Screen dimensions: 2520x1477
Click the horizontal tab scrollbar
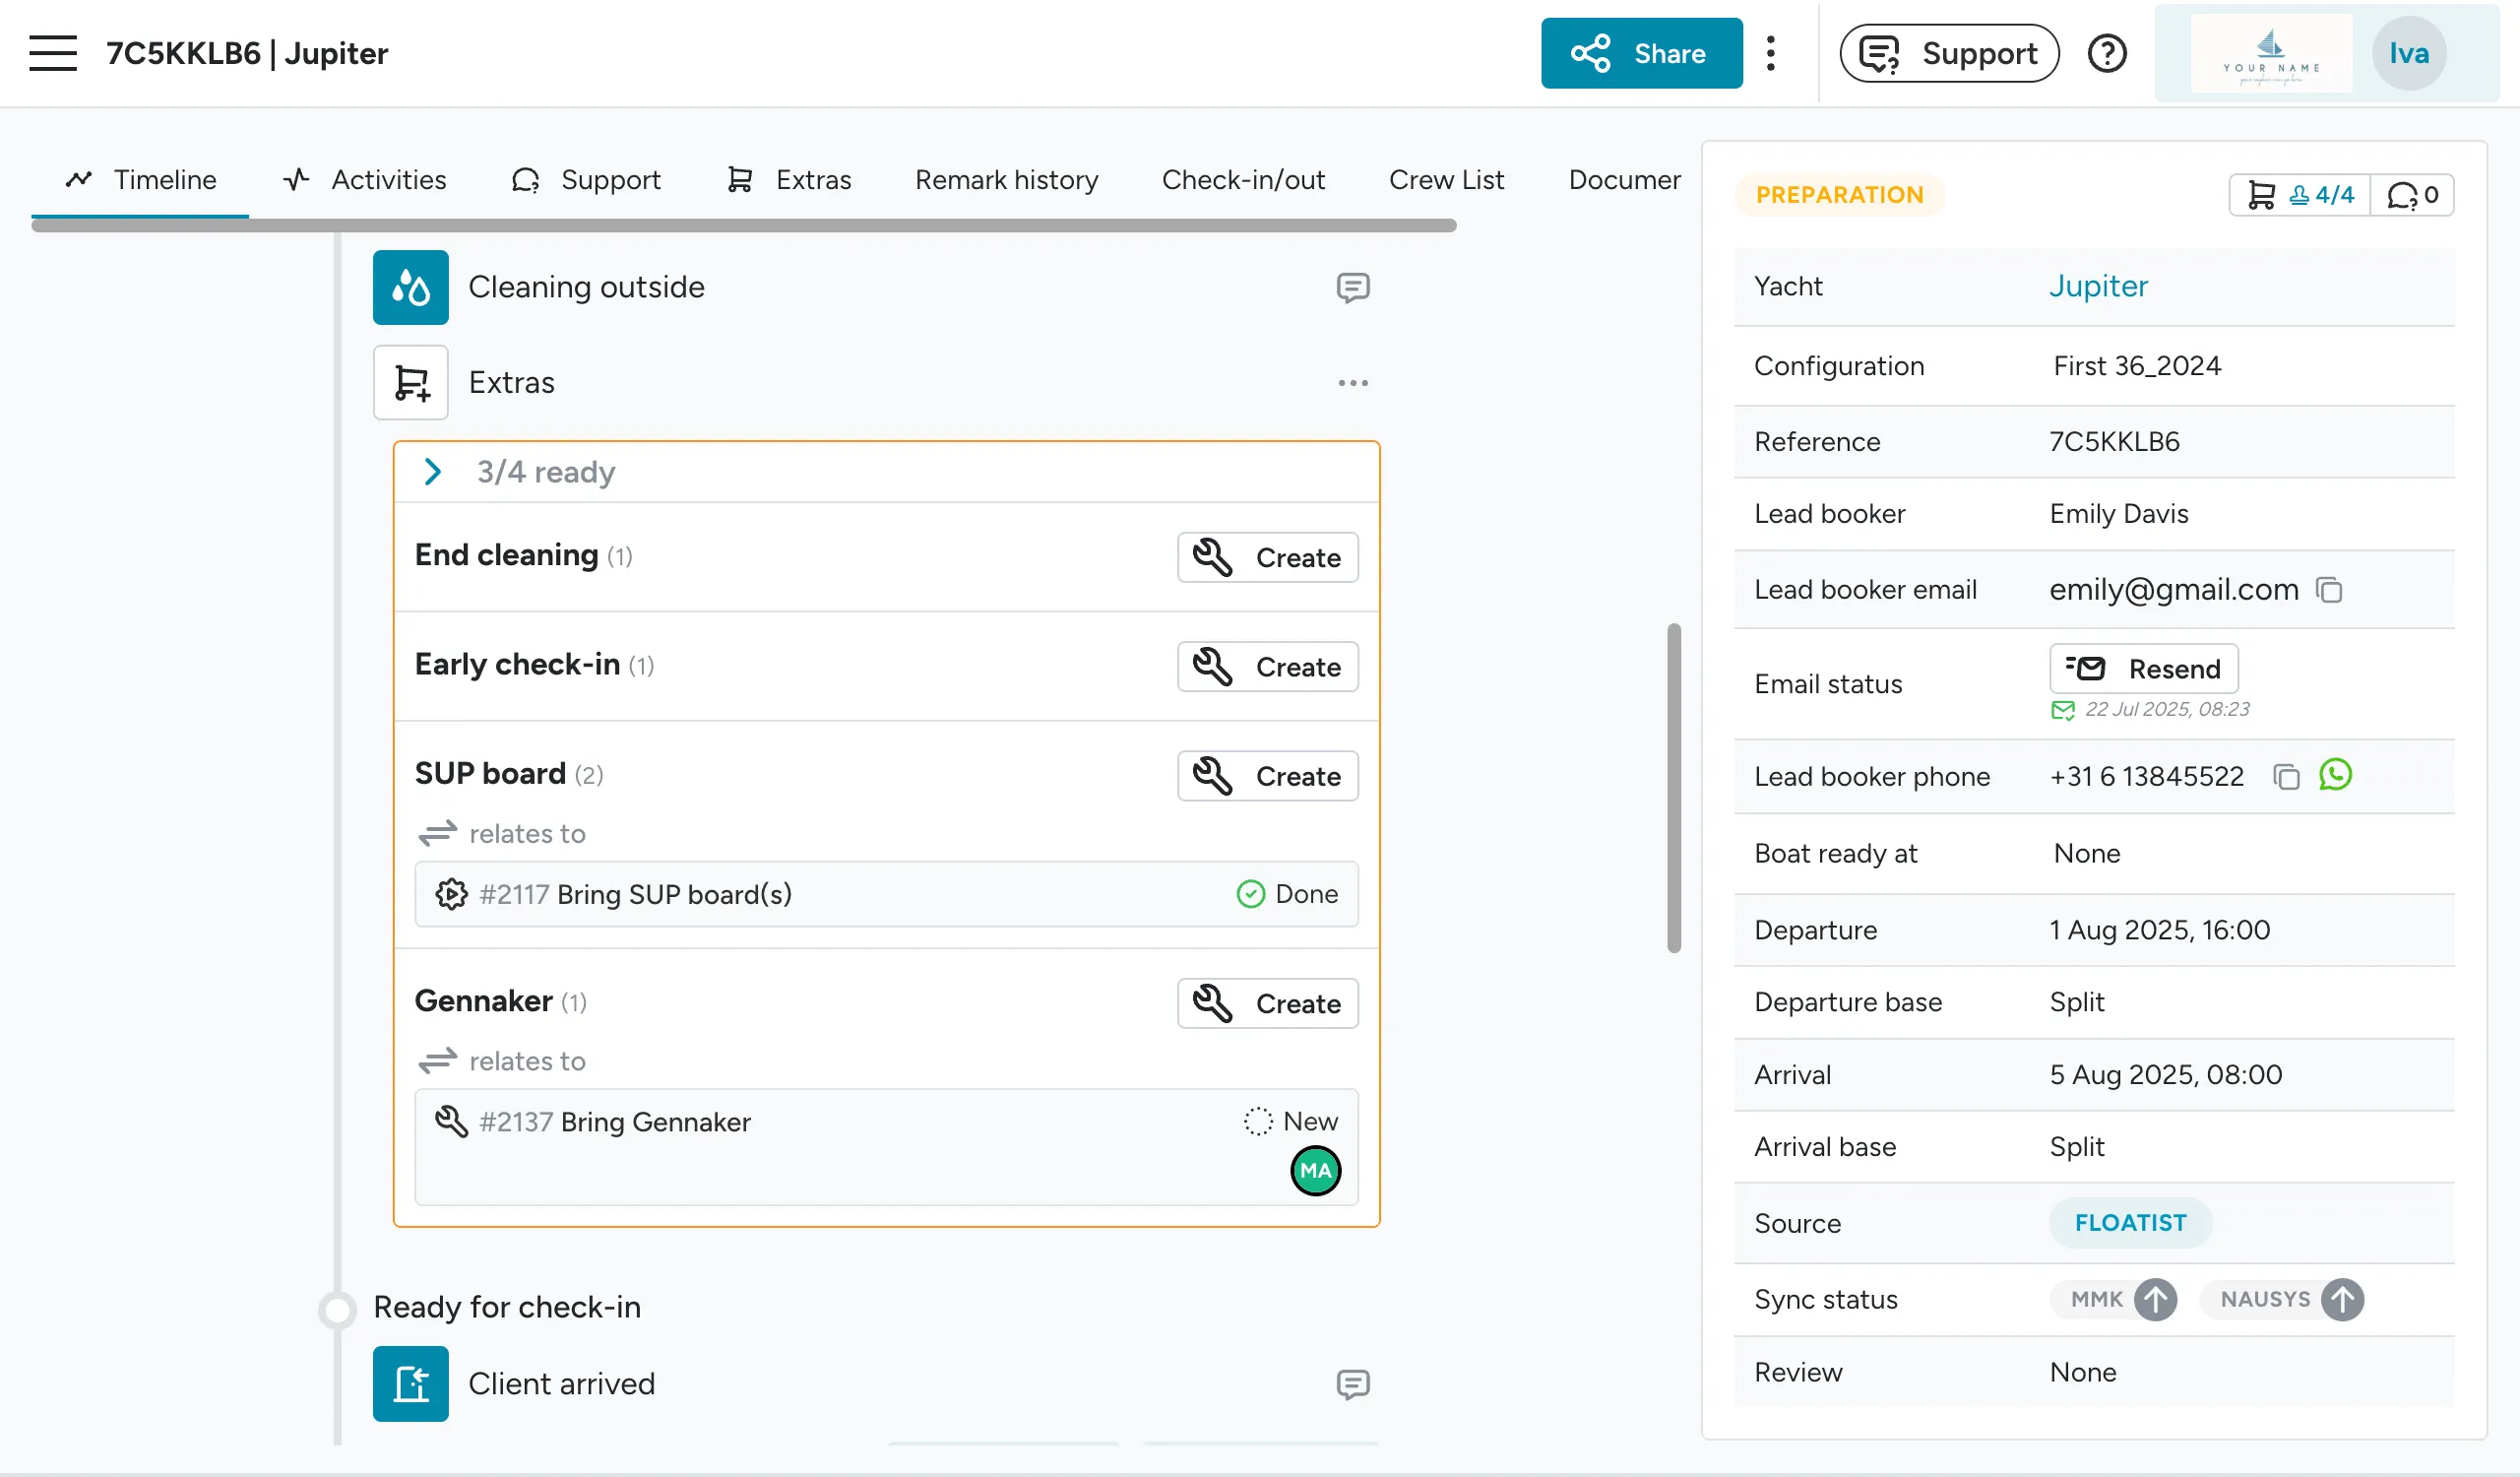(x=743, y=226)
